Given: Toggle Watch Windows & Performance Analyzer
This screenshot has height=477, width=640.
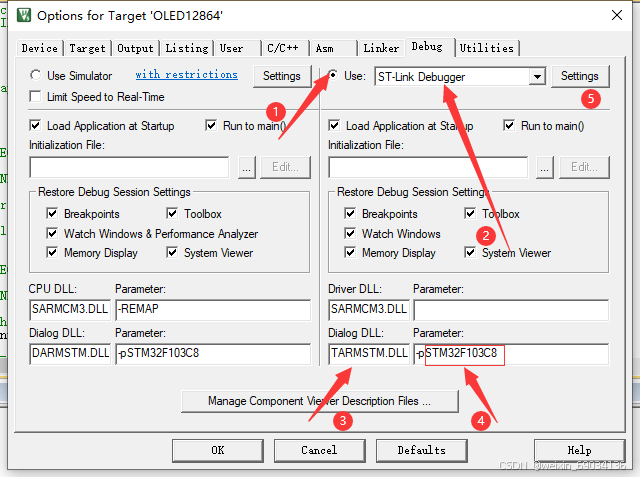Looking at the screenshot, I should pos(52,233).
